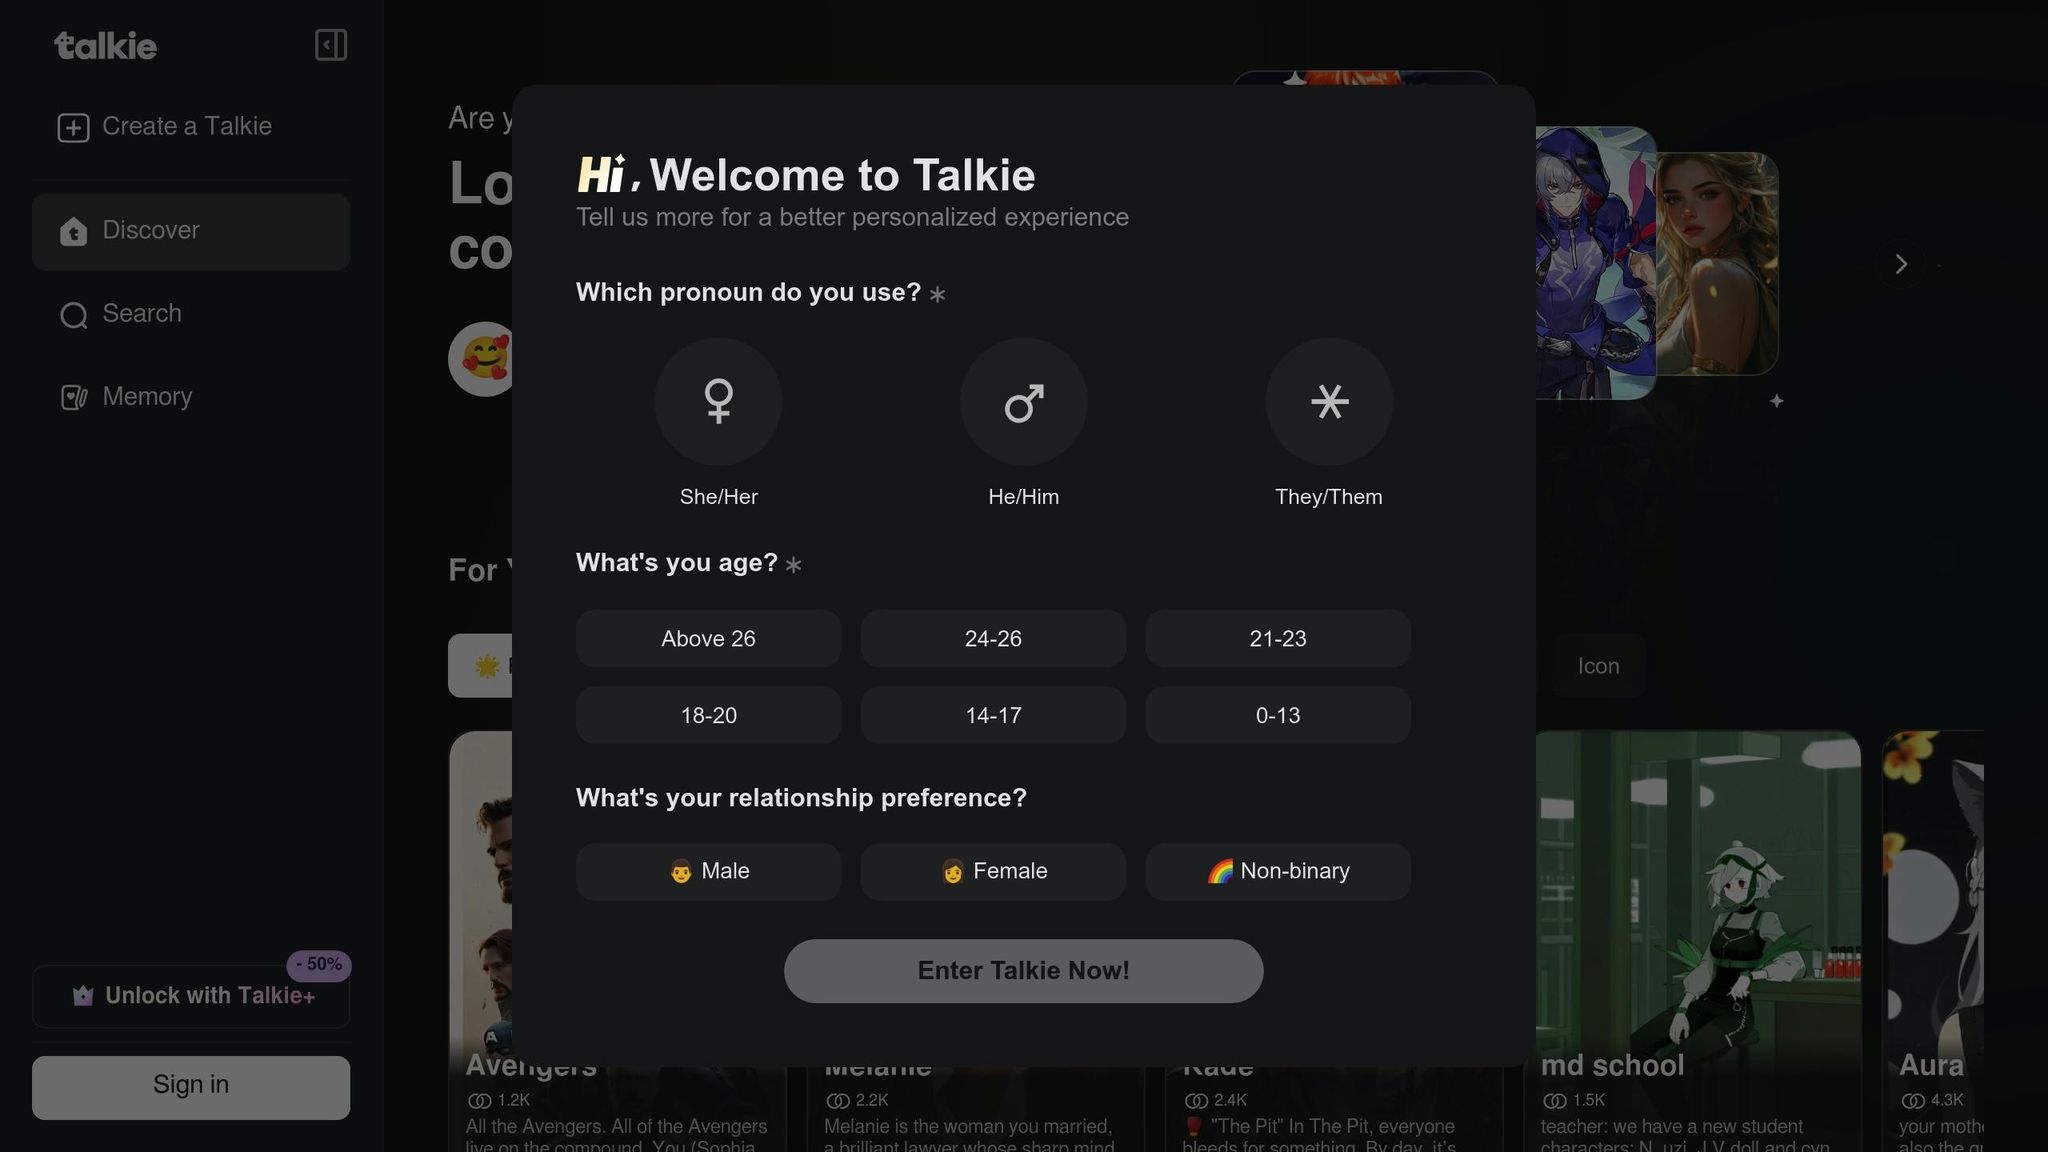Collapse the sidebar with the panel icon
This screenshot has height=1152, width=2048.
(x=331, y=45)
